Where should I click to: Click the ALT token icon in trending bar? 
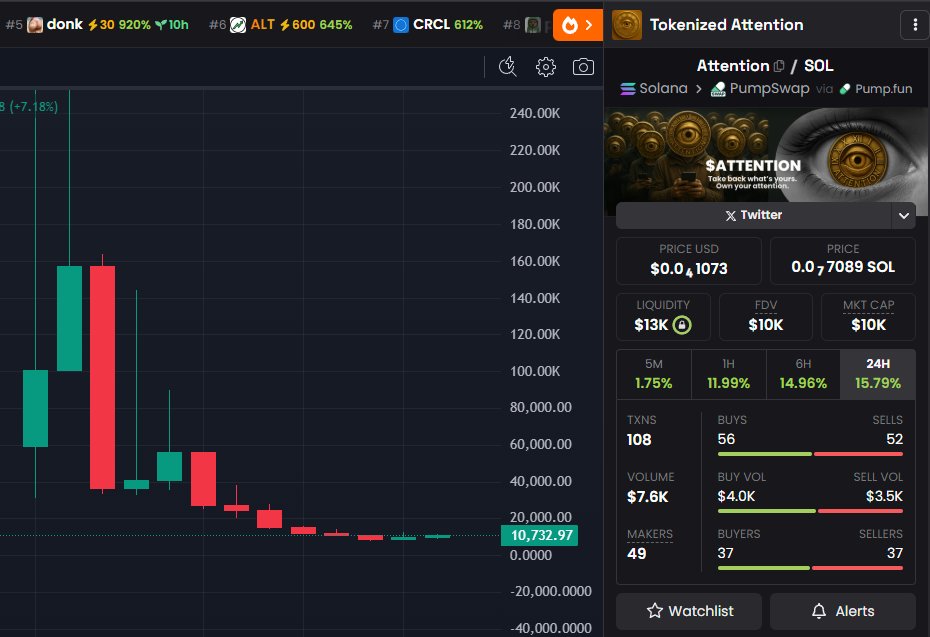238,25
